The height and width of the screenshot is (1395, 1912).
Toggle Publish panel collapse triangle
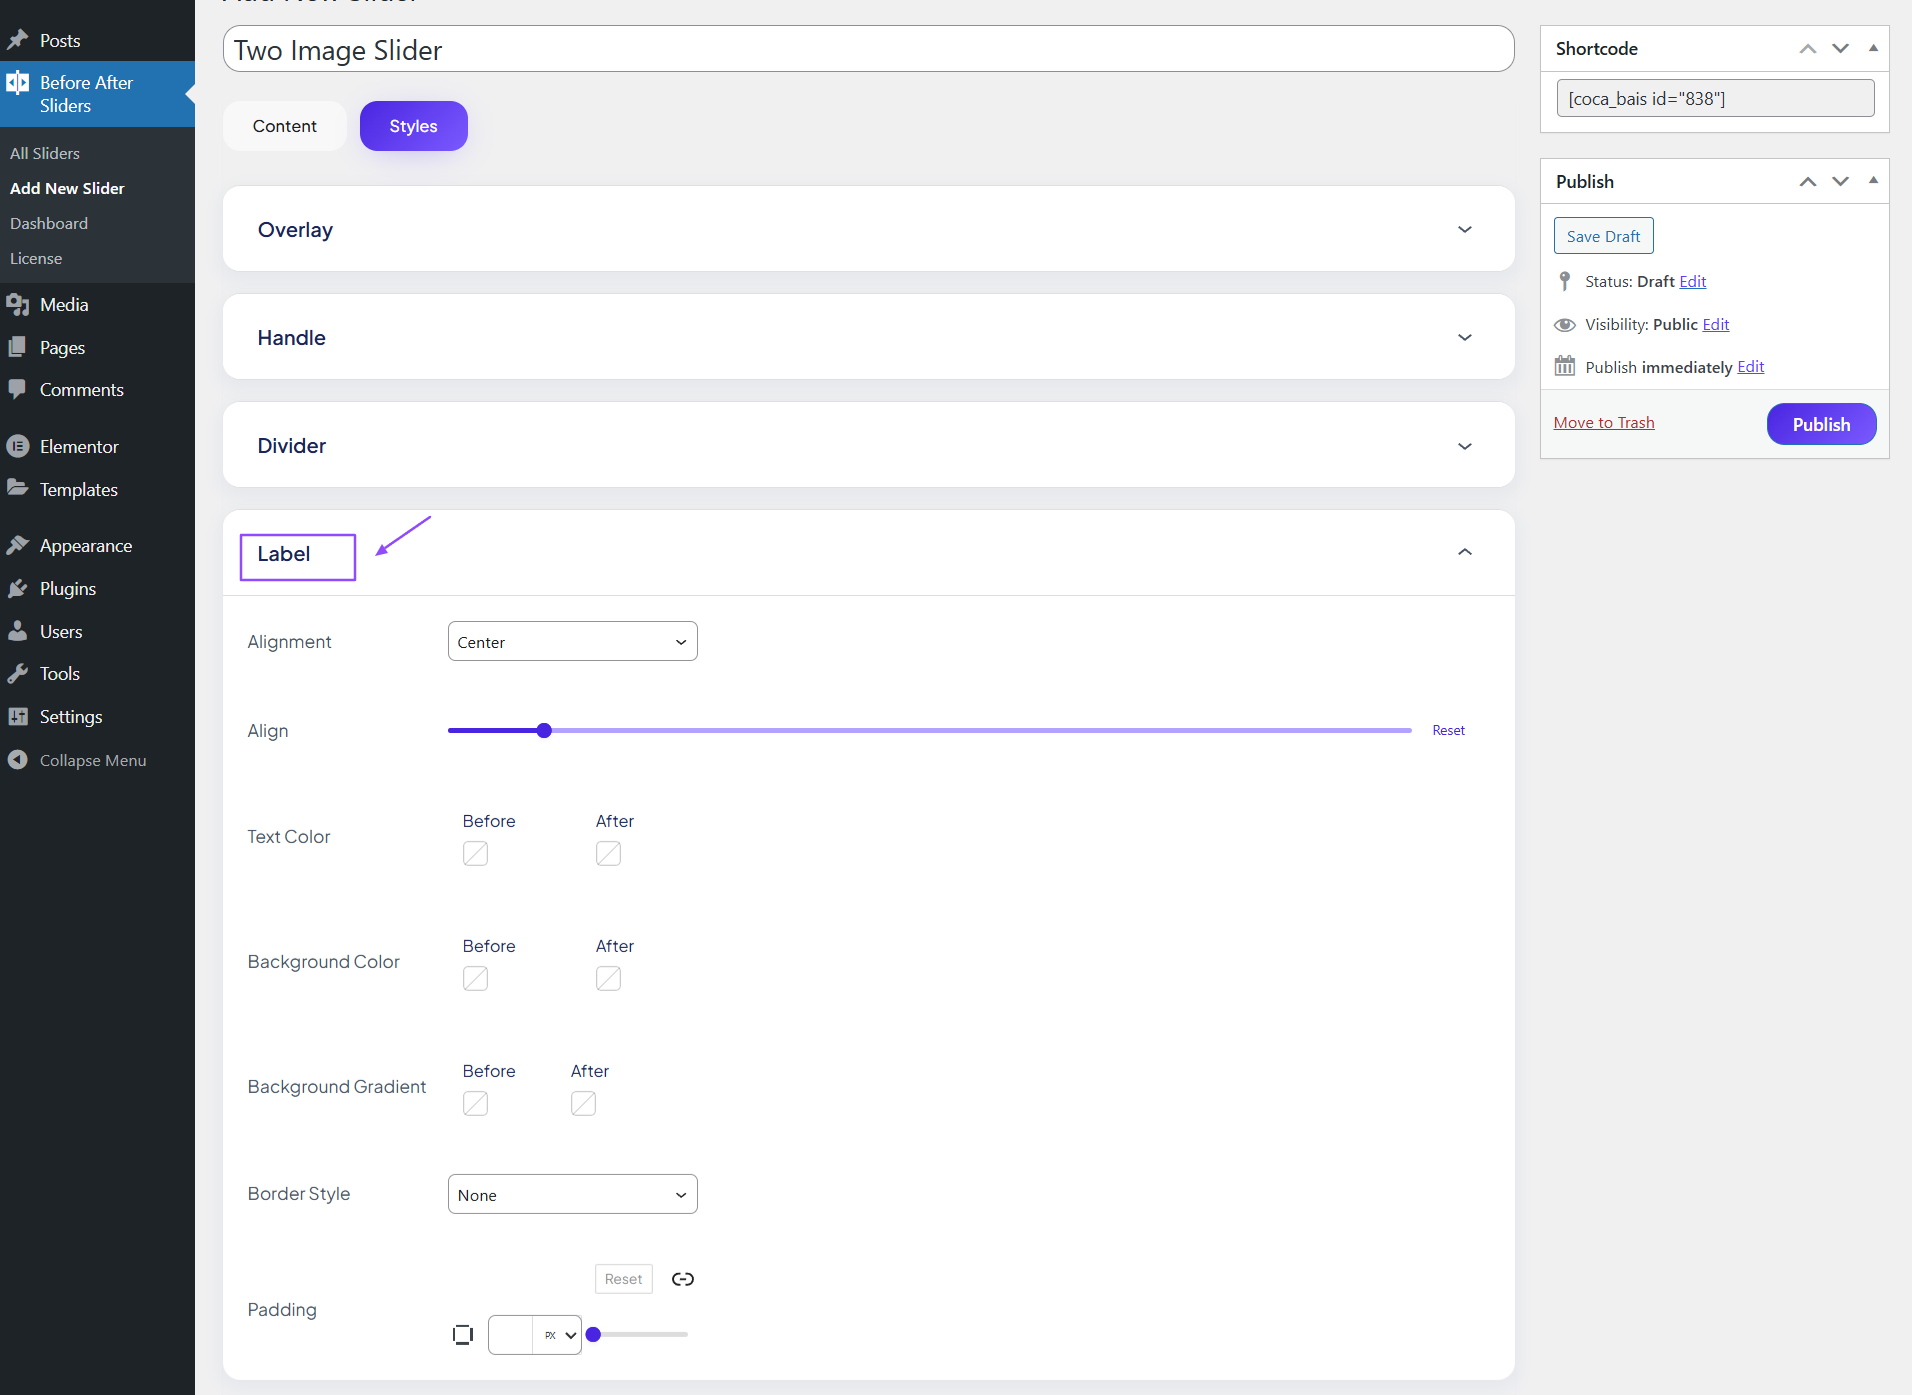point(1873,180)
